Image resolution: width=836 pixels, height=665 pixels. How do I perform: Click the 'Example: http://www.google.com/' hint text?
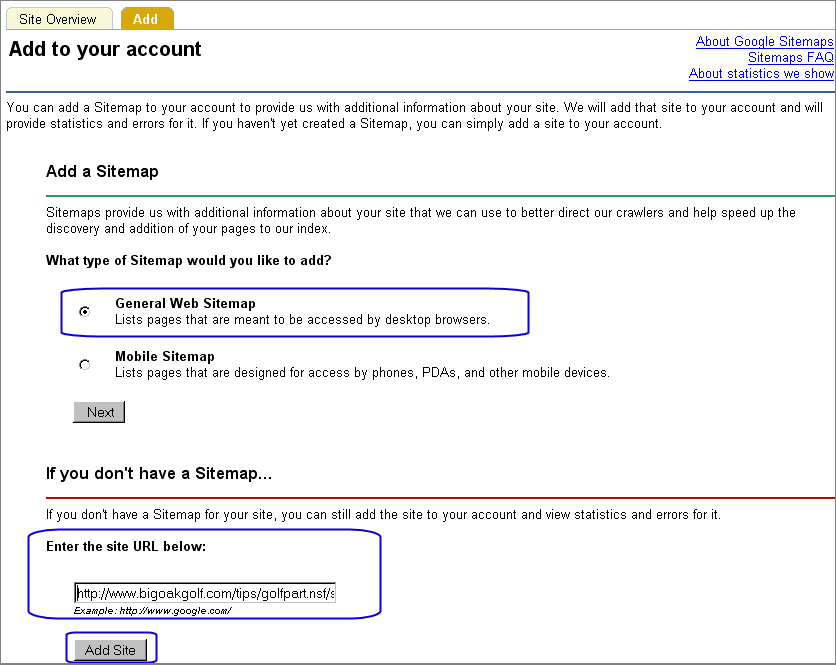pos(152,611)
